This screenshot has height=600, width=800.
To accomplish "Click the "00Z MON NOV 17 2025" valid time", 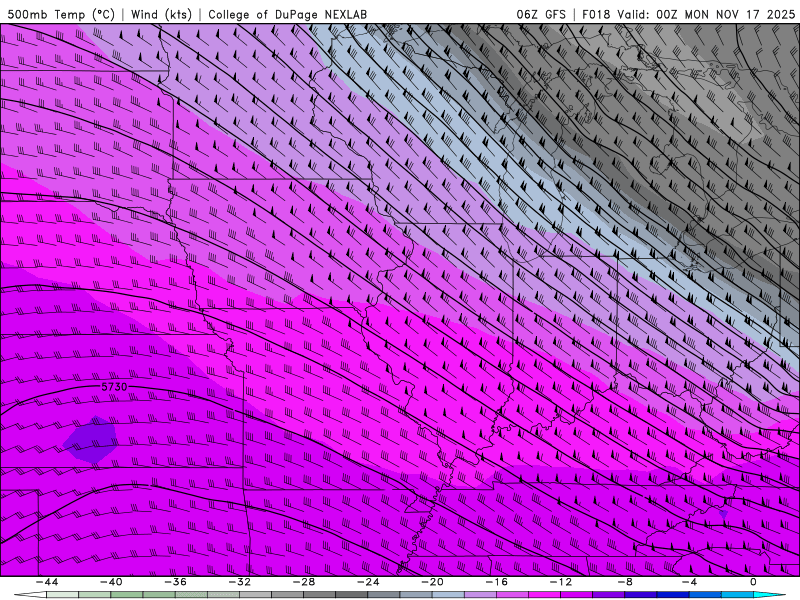I will [x=726, y=14].
